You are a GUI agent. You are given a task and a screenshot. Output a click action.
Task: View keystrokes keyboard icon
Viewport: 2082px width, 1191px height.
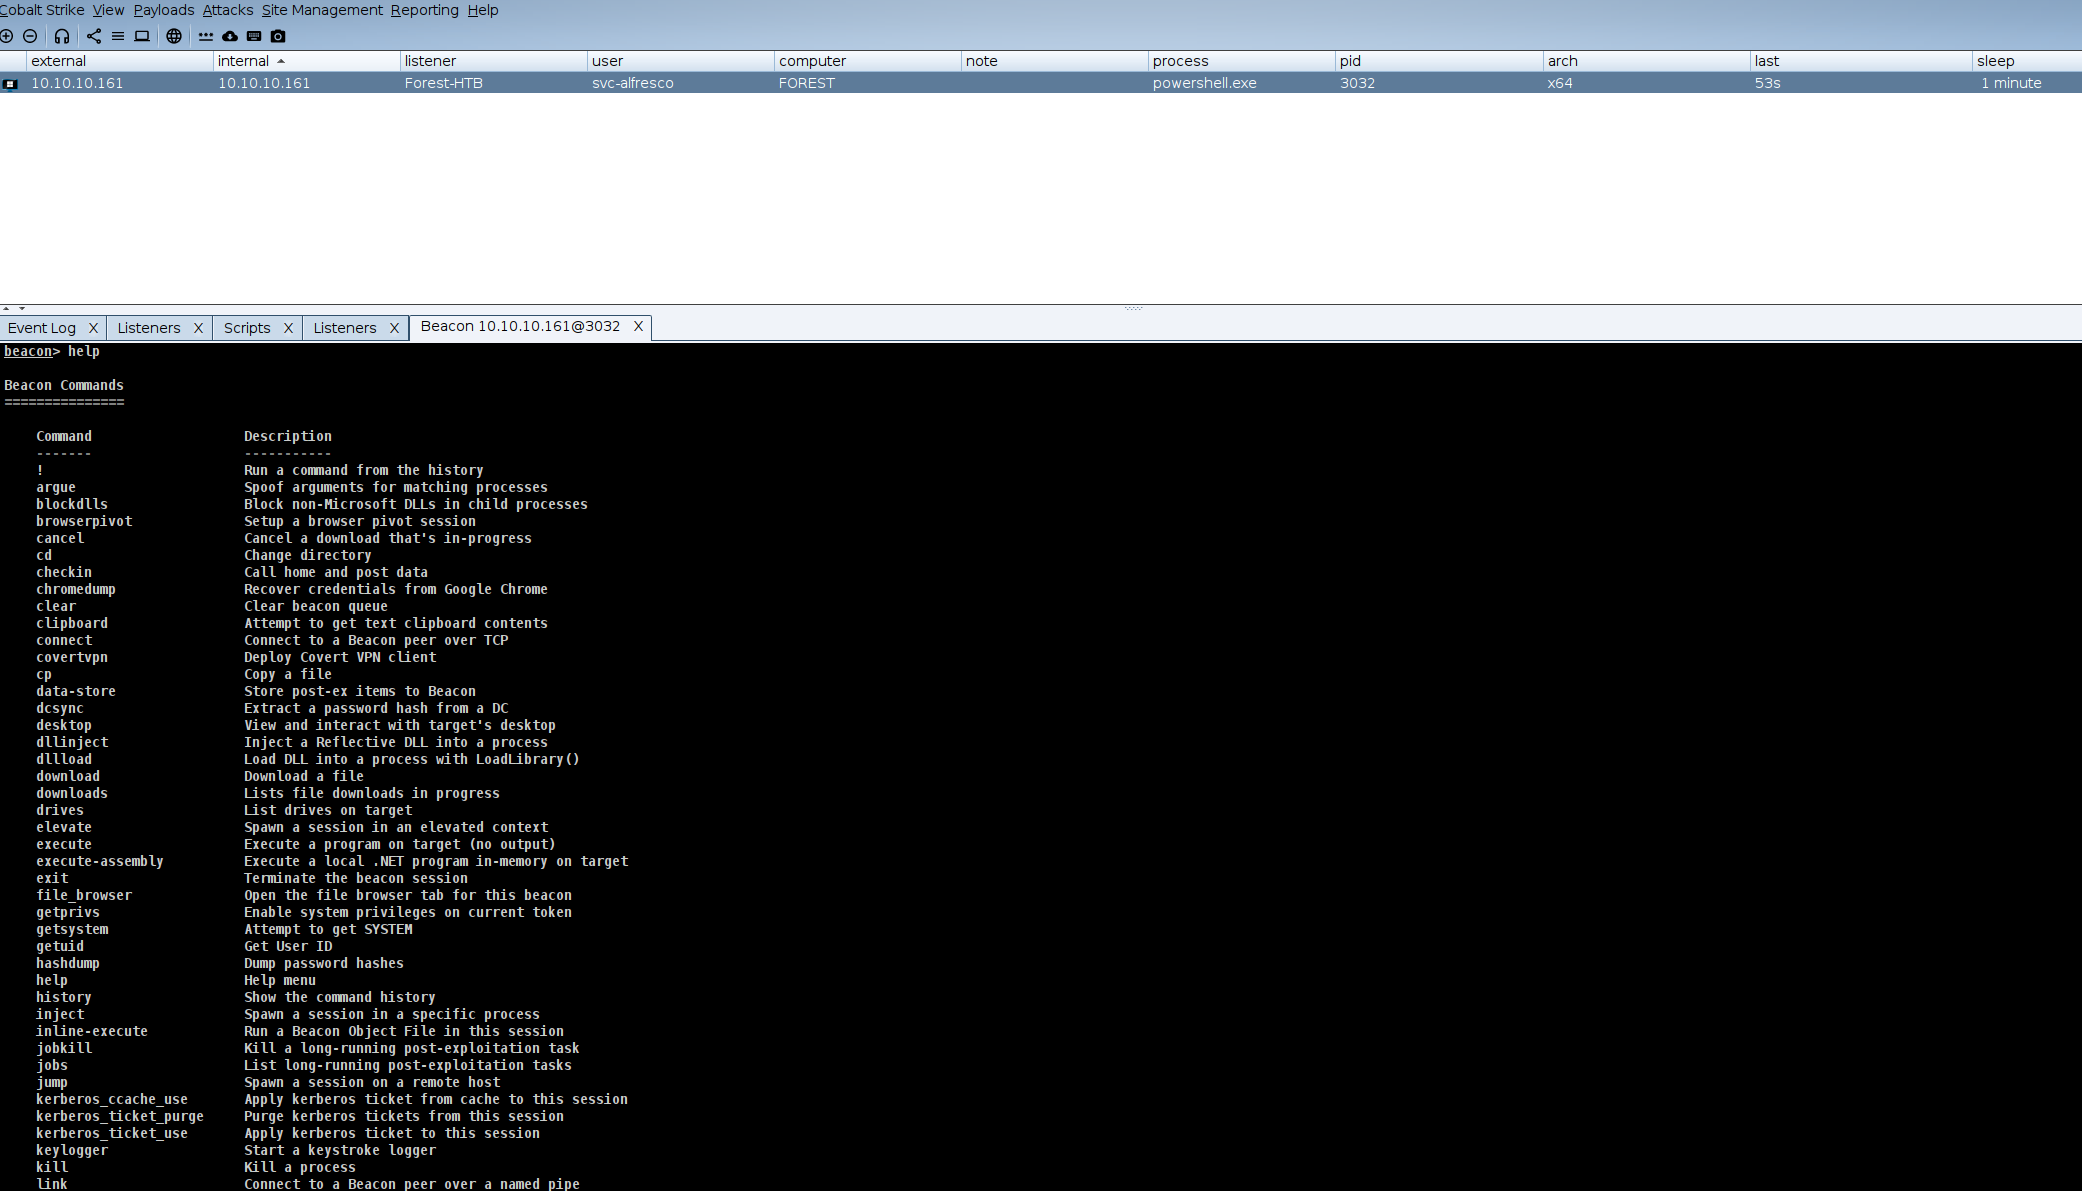click(254, 36)
